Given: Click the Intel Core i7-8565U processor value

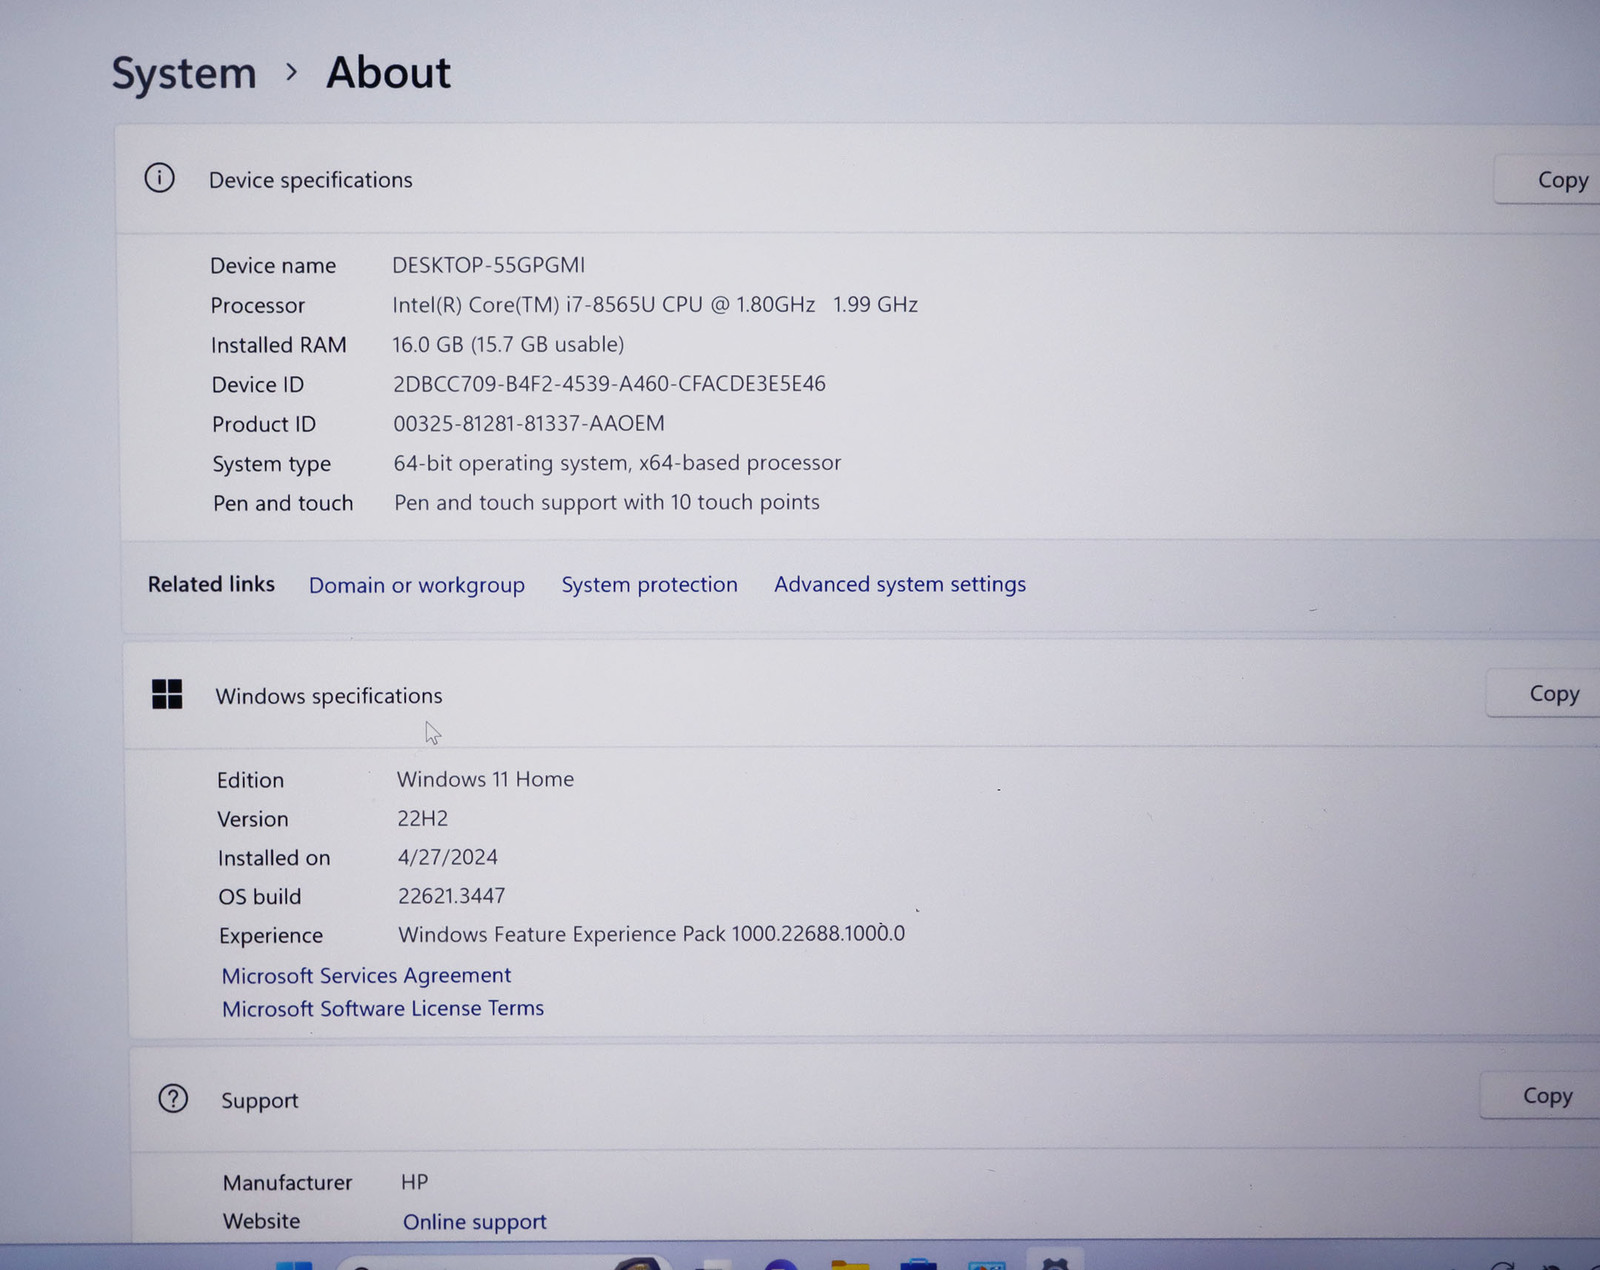Looking at the screenshot, I should pos(655,304).
